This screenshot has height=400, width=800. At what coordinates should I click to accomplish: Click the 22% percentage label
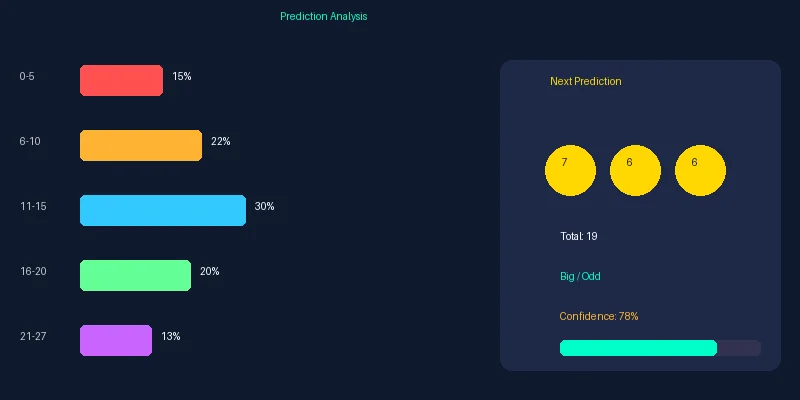(x=220, y=141)
